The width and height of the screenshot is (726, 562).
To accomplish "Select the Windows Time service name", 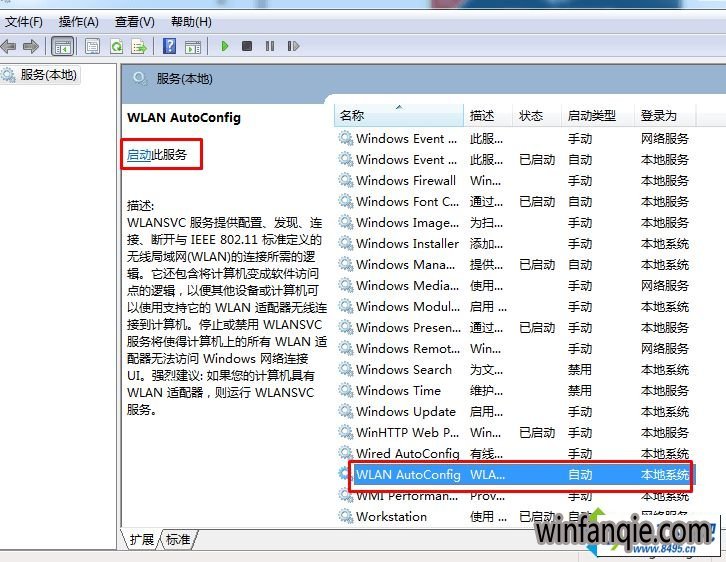I will [x=398, y=390].
